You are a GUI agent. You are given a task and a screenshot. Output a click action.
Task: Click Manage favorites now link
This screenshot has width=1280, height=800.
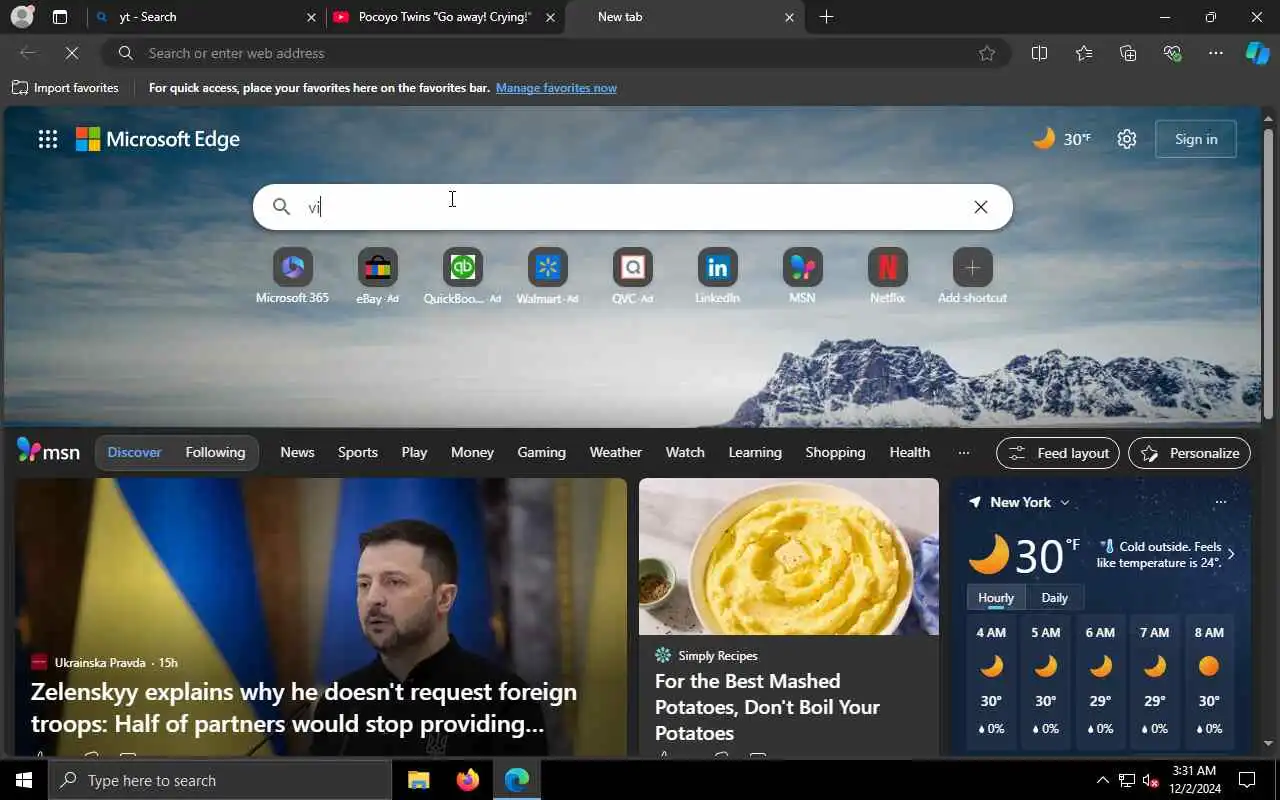pyautogui.click(x=556, y=88)
